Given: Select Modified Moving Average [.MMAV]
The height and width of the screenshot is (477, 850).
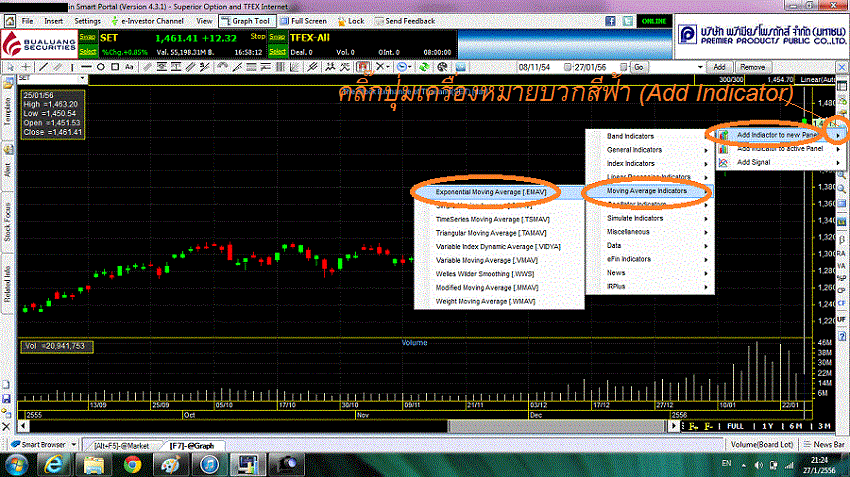Looking at the screenshot, I should [487, 288].
